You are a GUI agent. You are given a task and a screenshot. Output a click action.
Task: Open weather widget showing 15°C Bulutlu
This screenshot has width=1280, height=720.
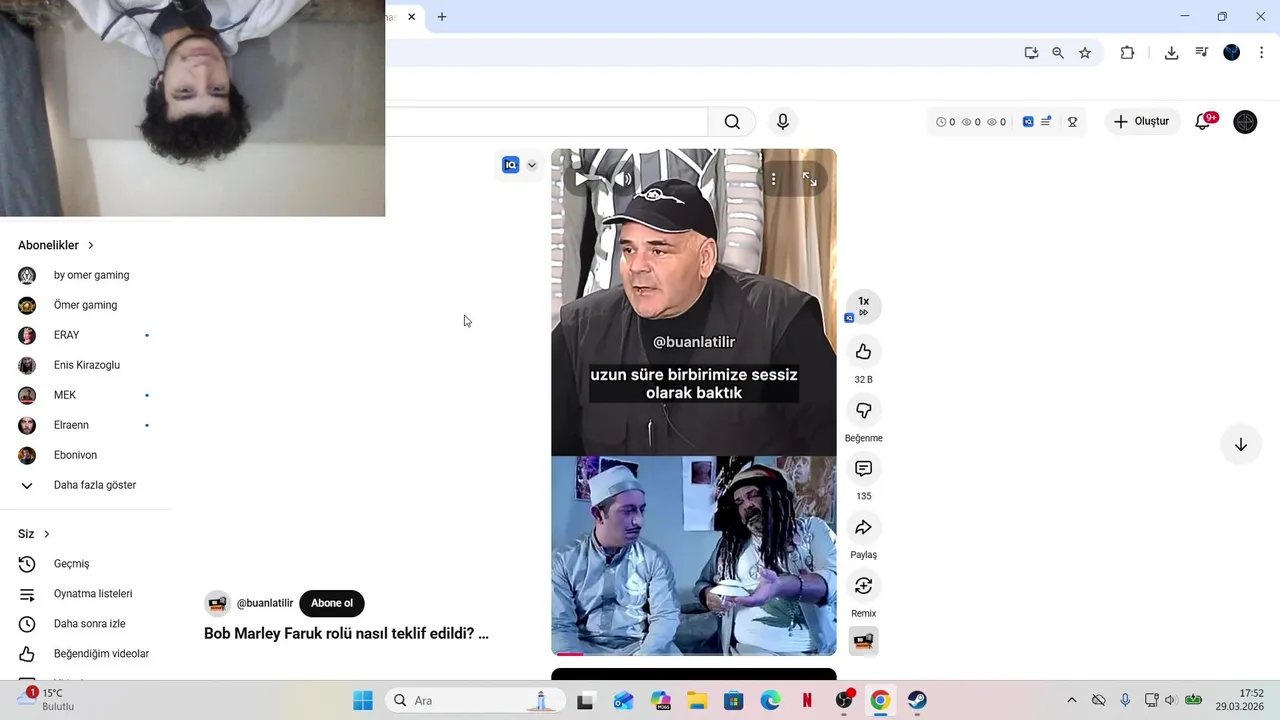(x=46, y=700)
